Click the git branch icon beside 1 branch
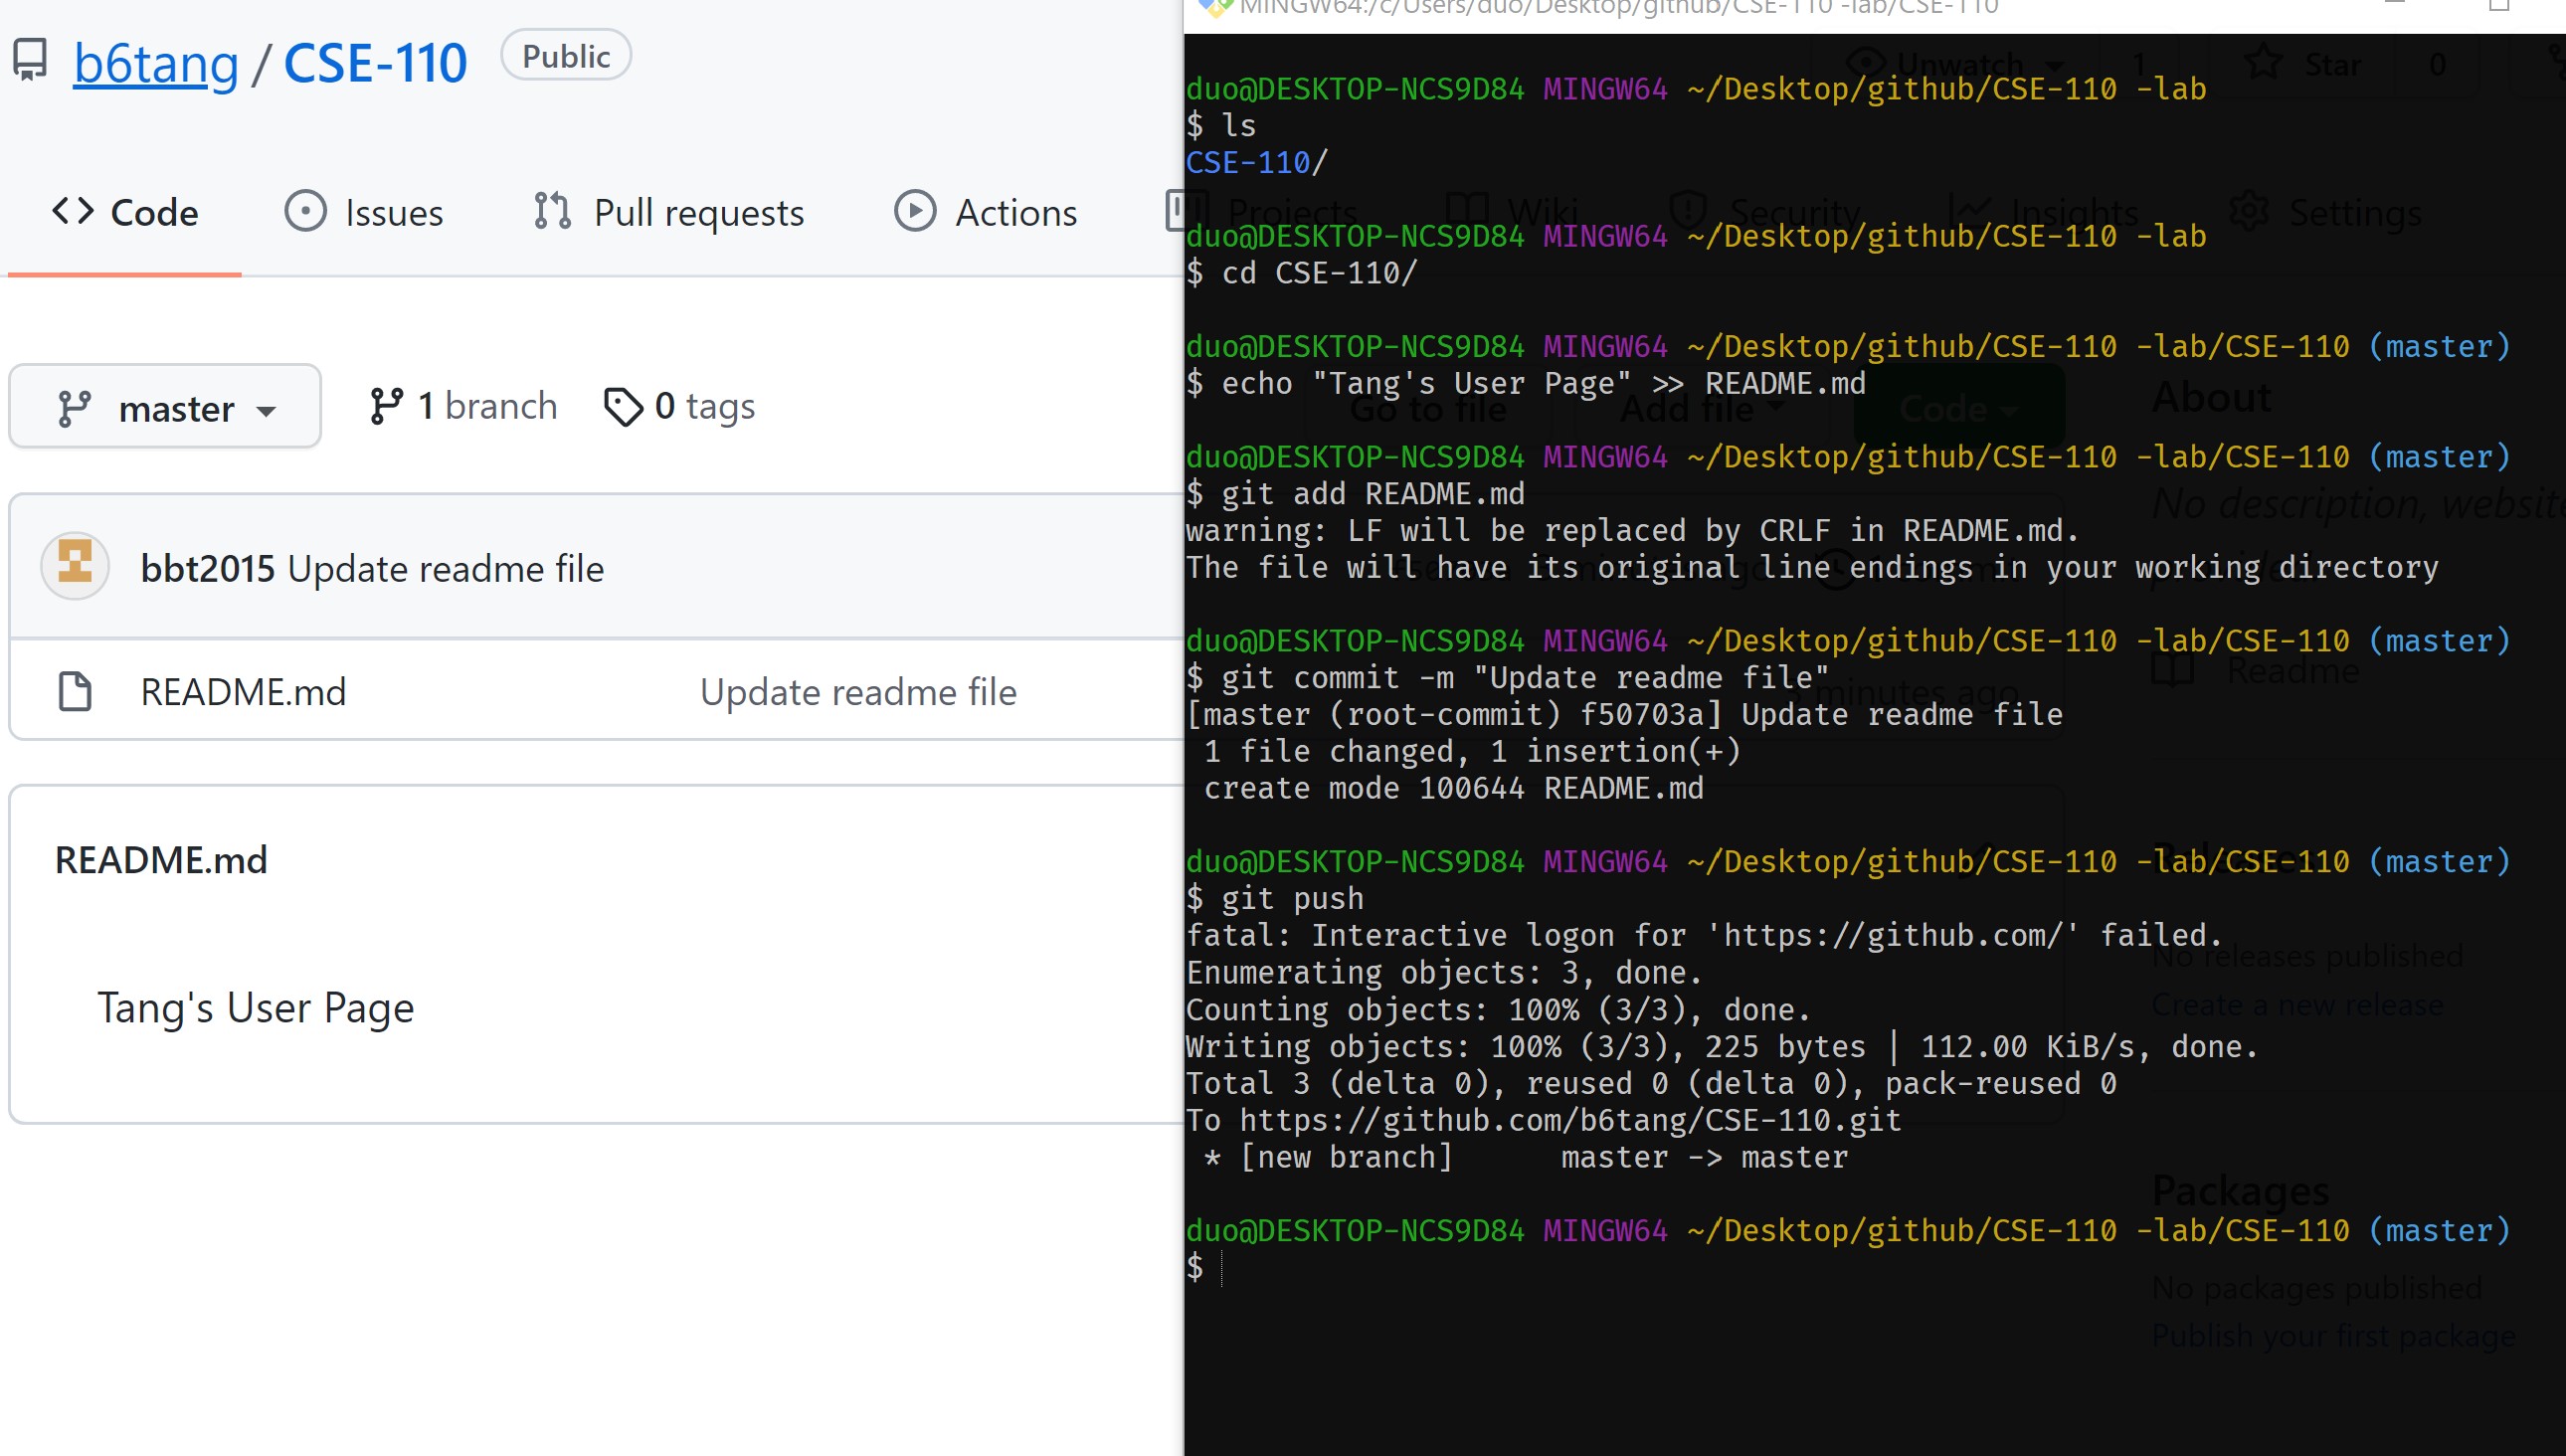This screenshot has width=2566, height=1456. [386, 406]
